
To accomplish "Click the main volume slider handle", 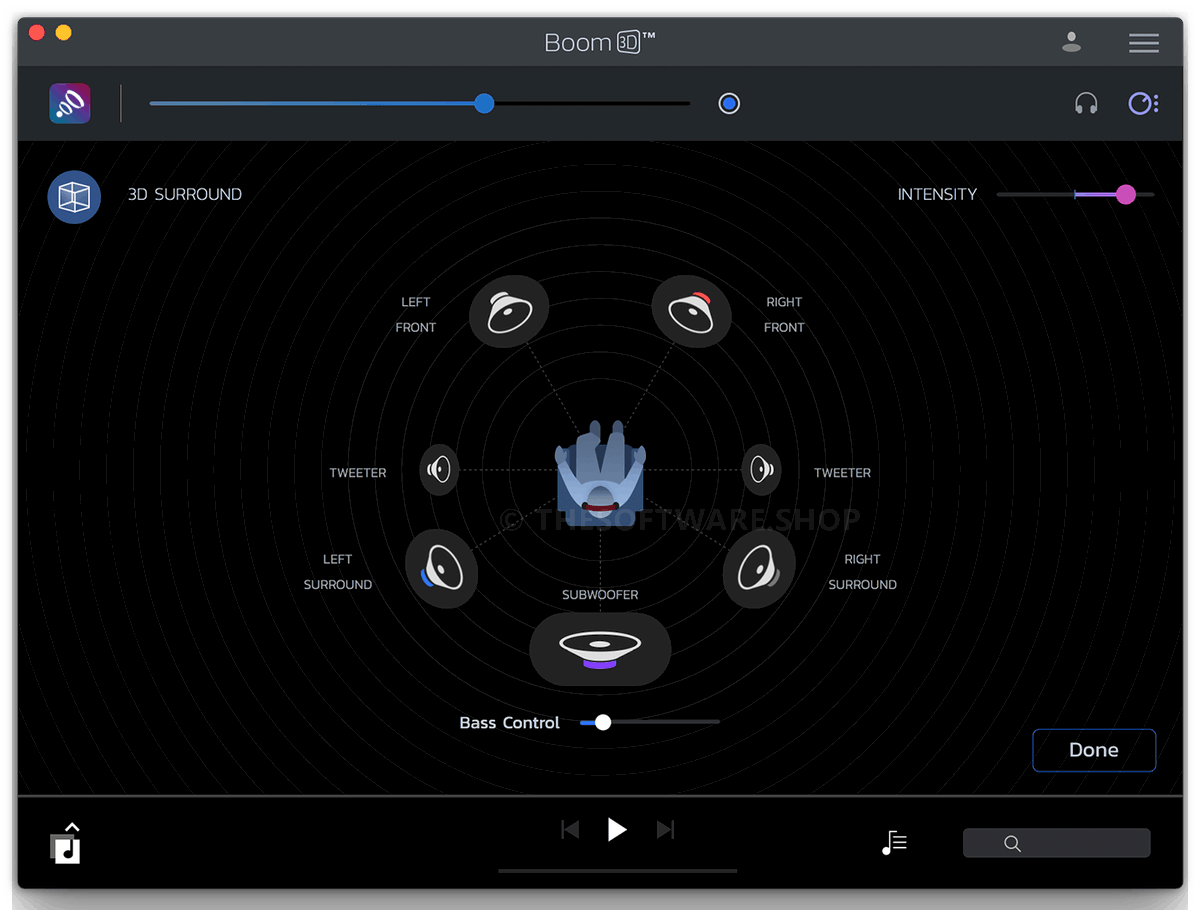I will (484, 103).
